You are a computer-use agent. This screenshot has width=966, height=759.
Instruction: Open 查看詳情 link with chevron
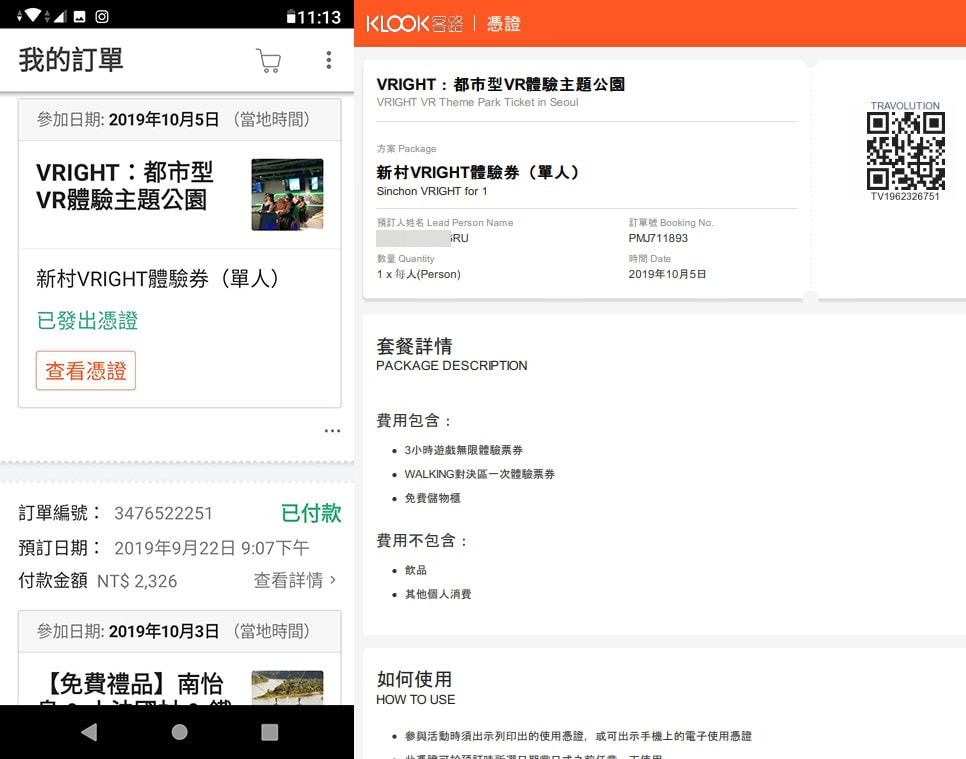pyautogui.click(x=295, y=580)
